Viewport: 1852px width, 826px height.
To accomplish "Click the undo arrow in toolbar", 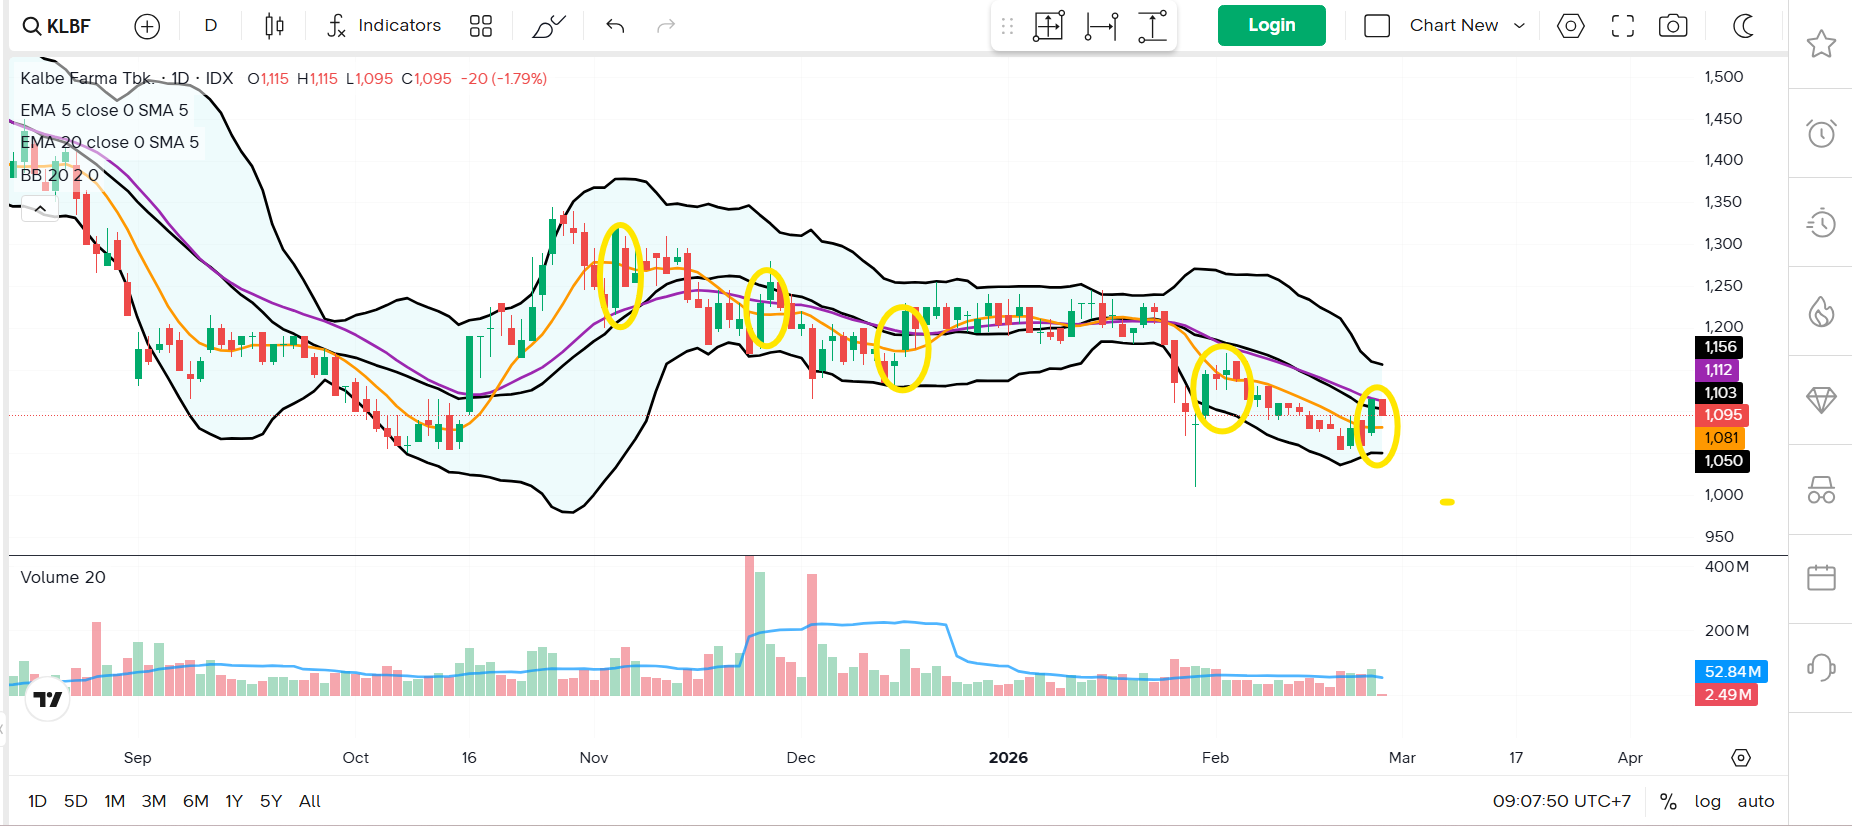I will [x=615, y=26].
